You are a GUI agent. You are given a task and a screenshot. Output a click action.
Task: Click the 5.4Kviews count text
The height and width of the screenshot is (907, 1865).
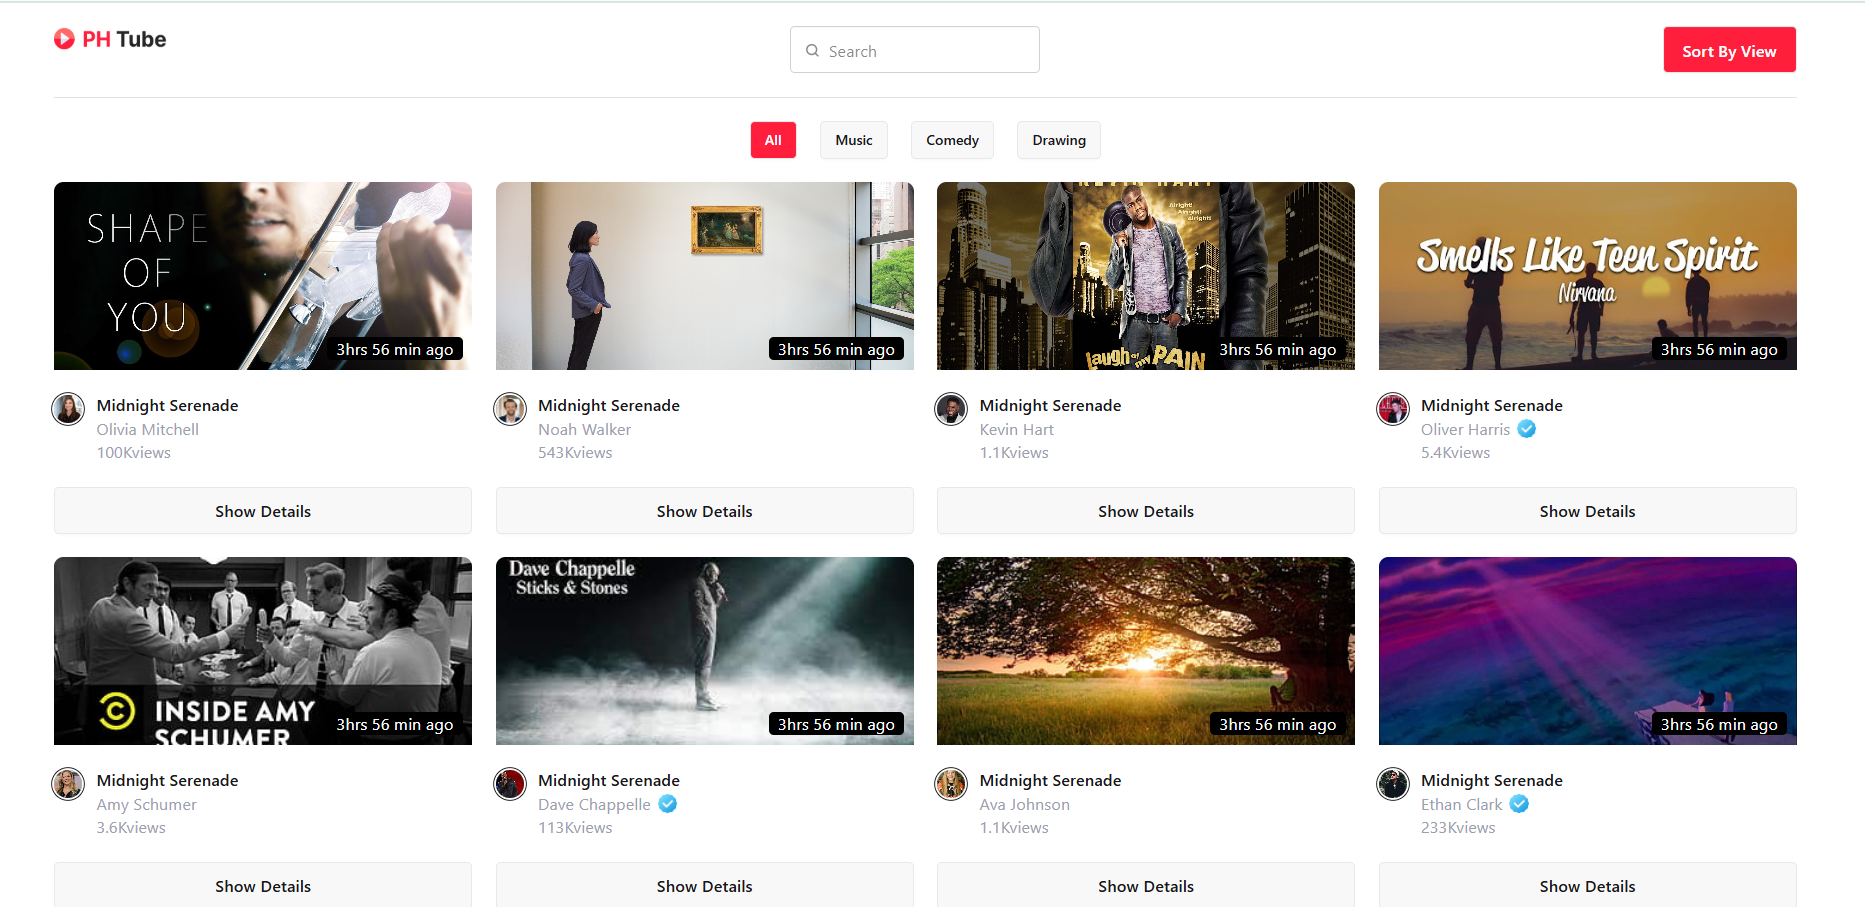tap(1456, 452)
